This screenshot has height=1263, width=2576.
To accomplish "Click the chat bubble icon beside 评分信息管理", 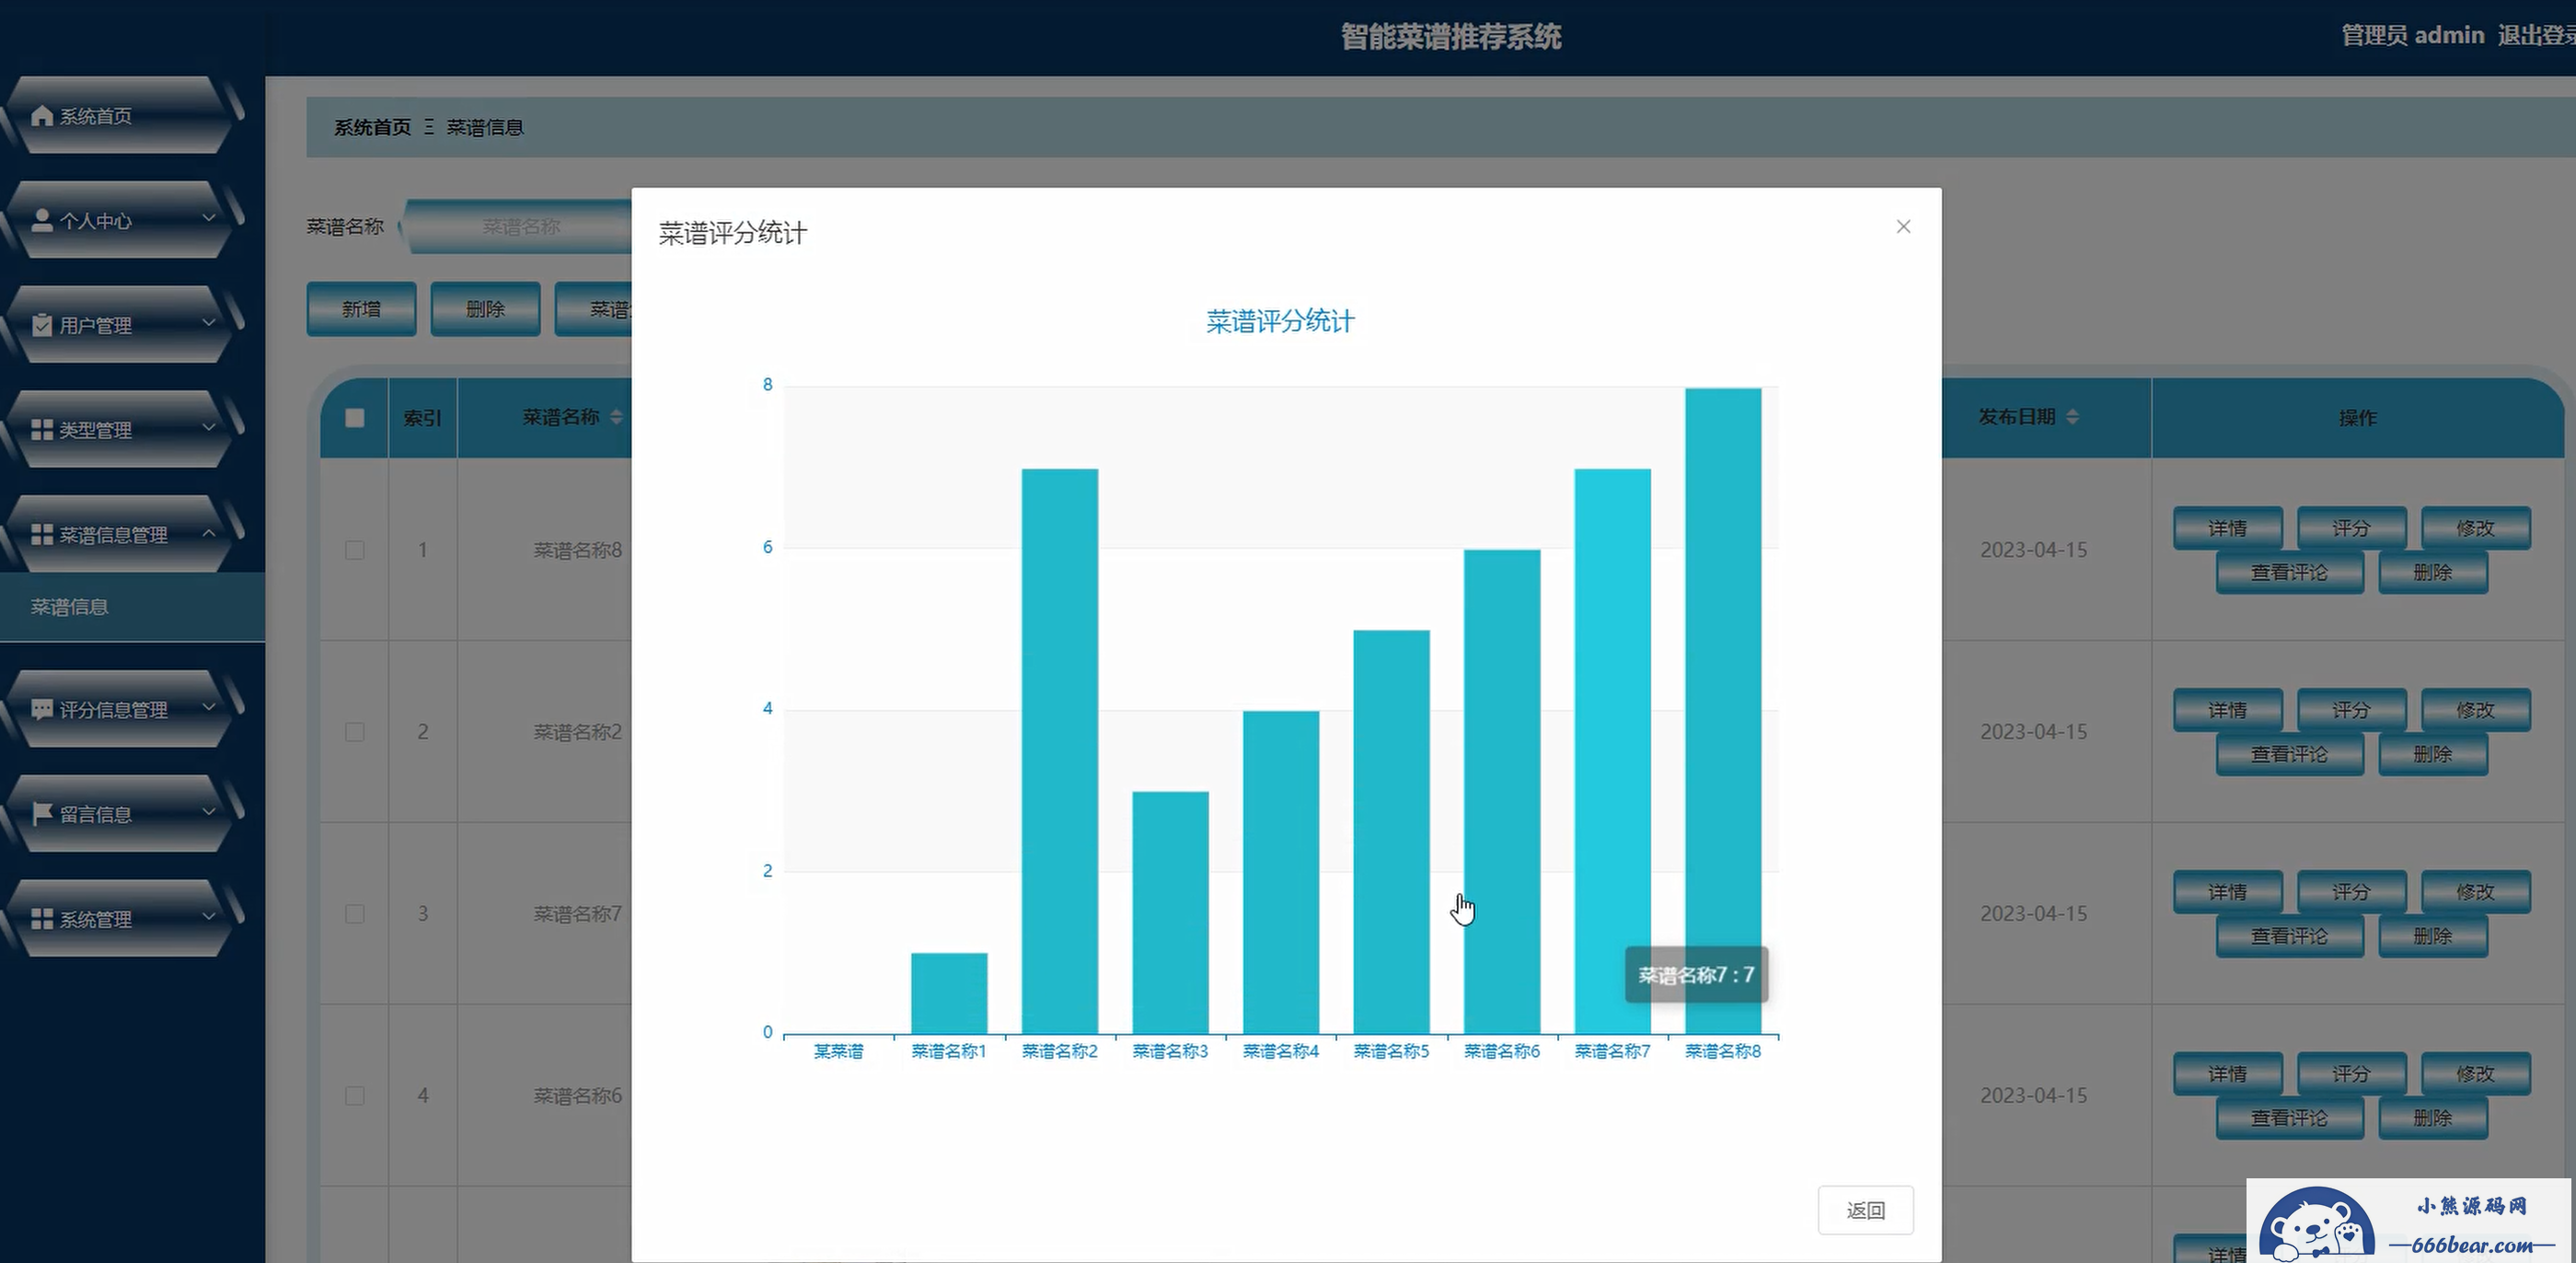I will (41, 710).
